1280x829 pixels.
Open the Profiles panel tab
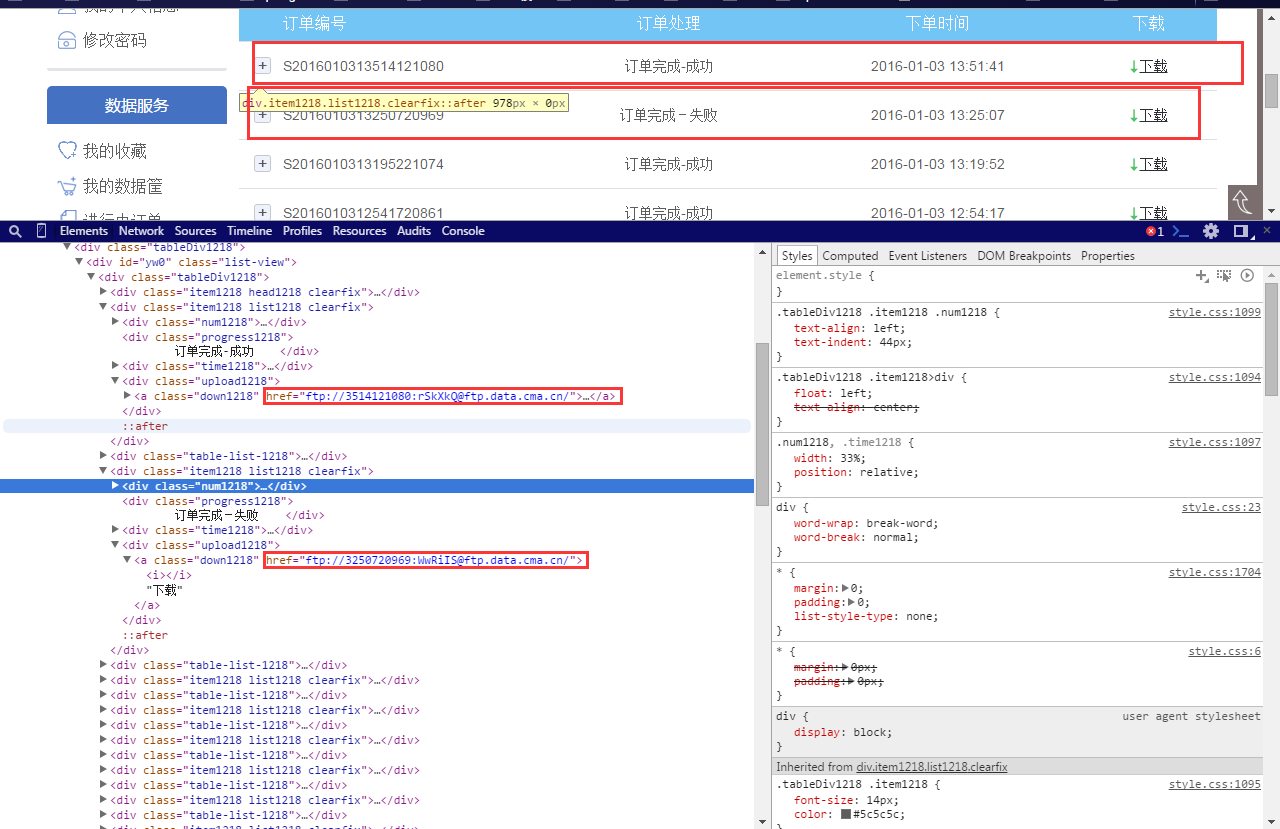point(302,231)
